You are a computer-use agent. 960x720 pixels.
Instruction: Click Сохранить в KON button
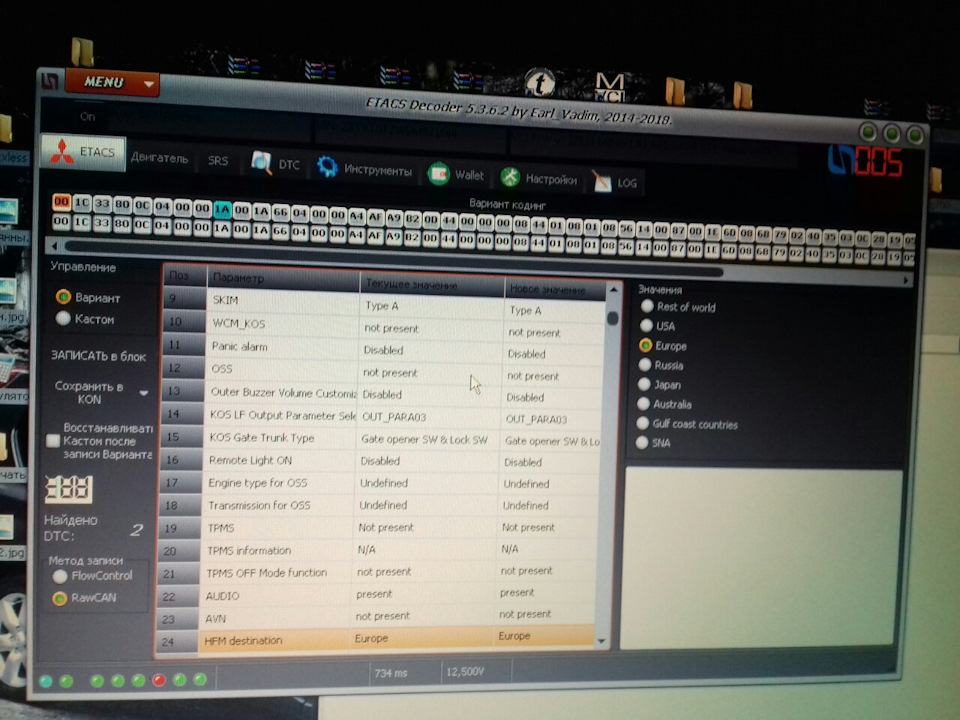(x=89, y=392)
